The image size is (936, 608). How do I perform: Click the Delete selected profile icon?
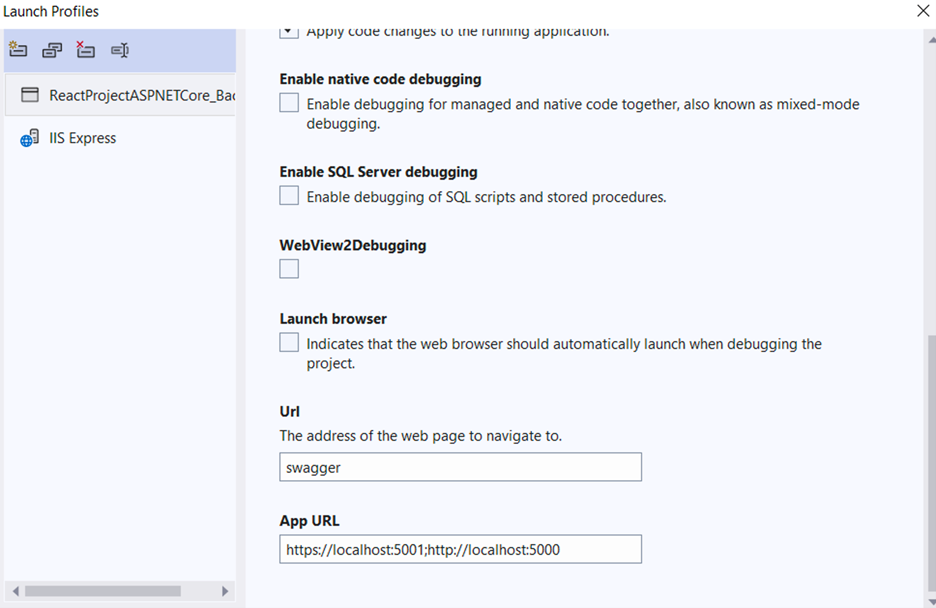point(86,50)
